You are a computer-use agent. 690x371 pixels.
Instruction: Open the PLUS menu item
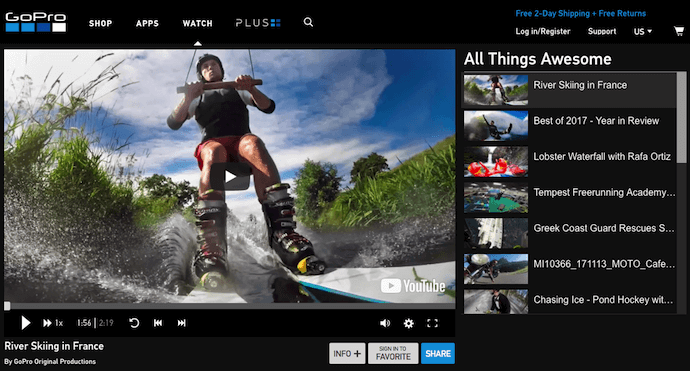[258, 23]
